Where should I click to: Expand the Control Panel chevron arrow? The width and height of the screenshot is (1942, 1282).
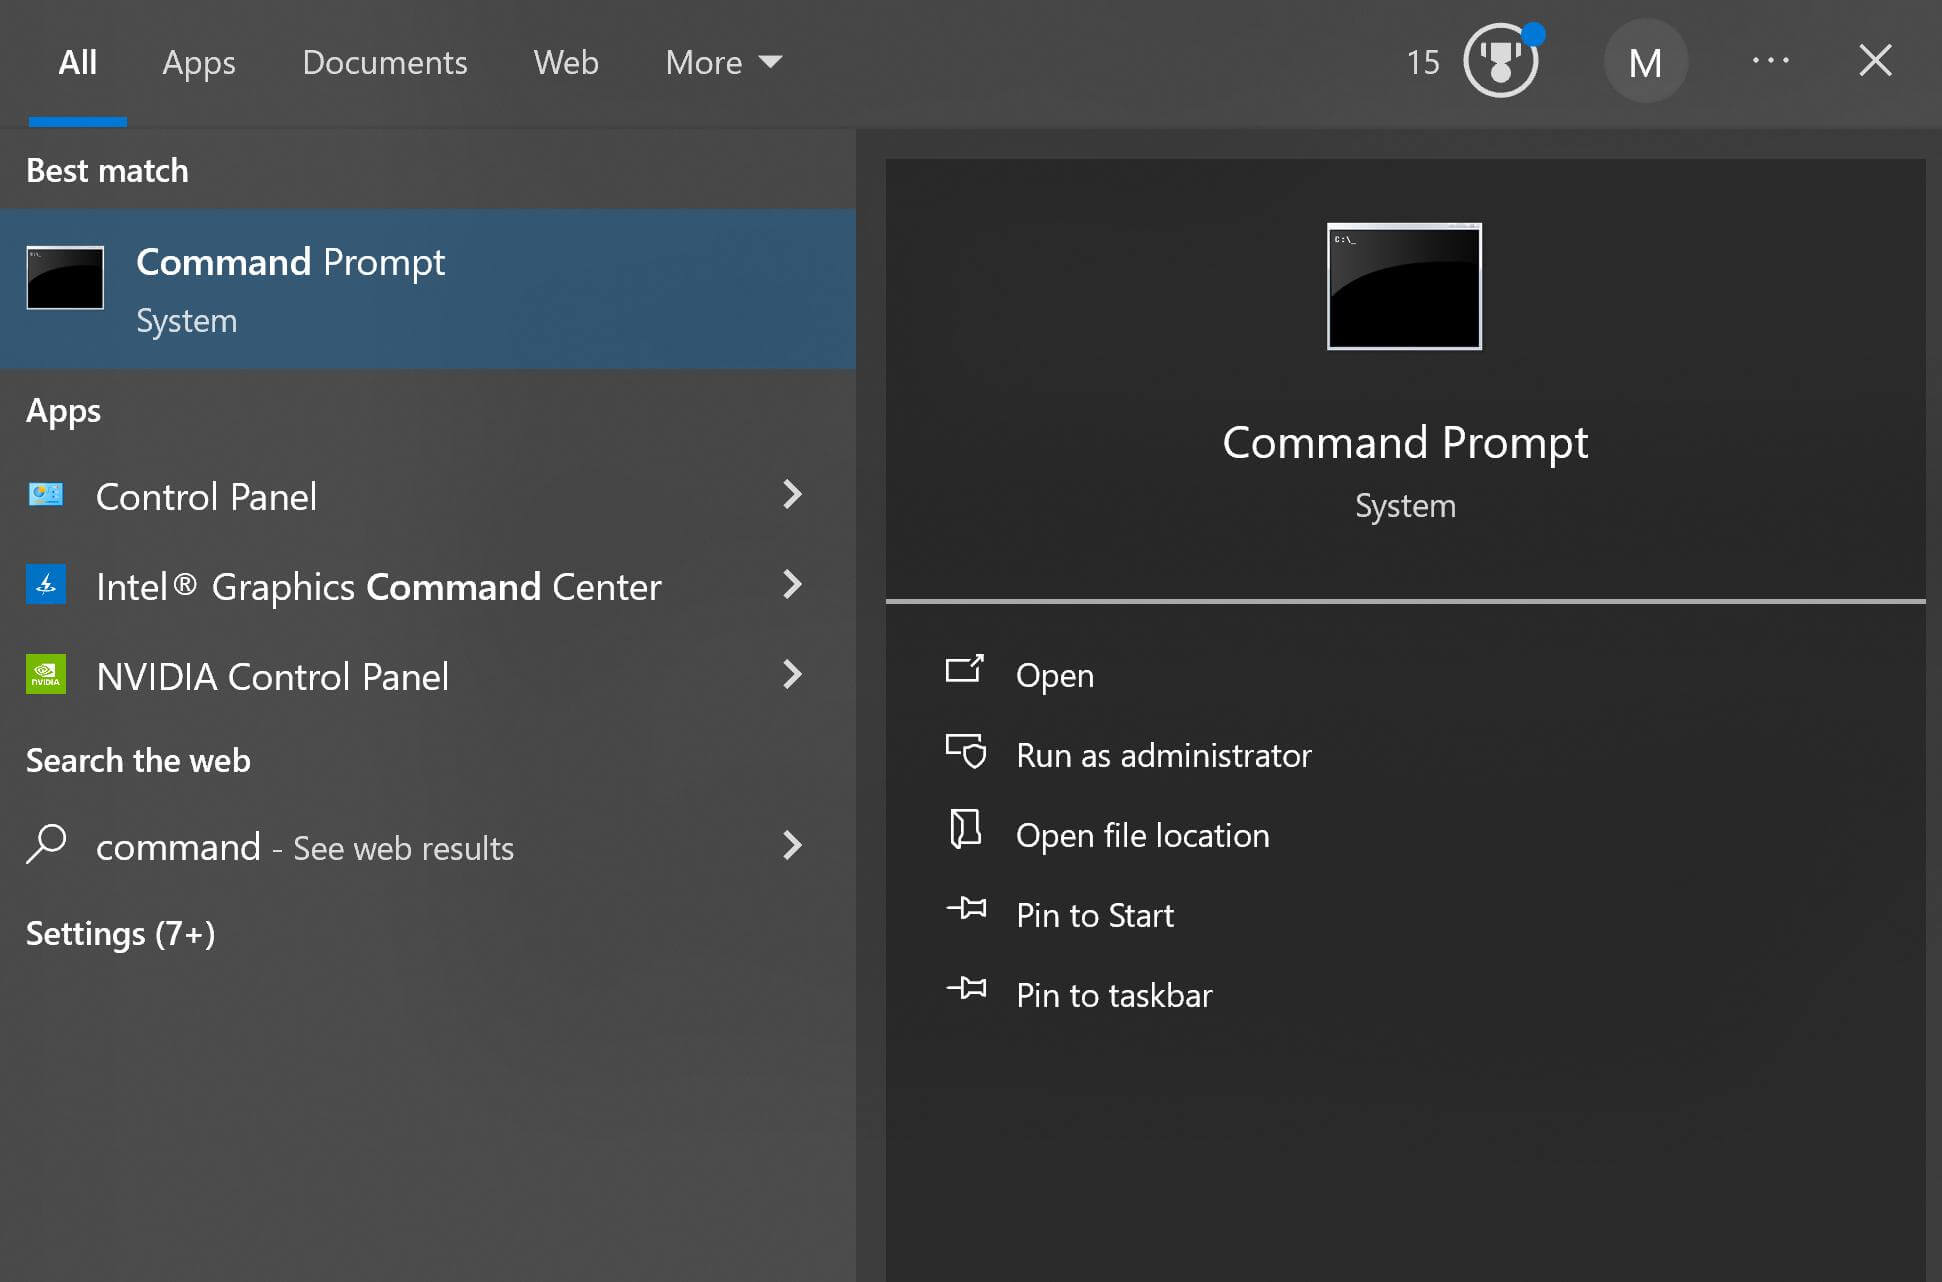click(792, 494)
